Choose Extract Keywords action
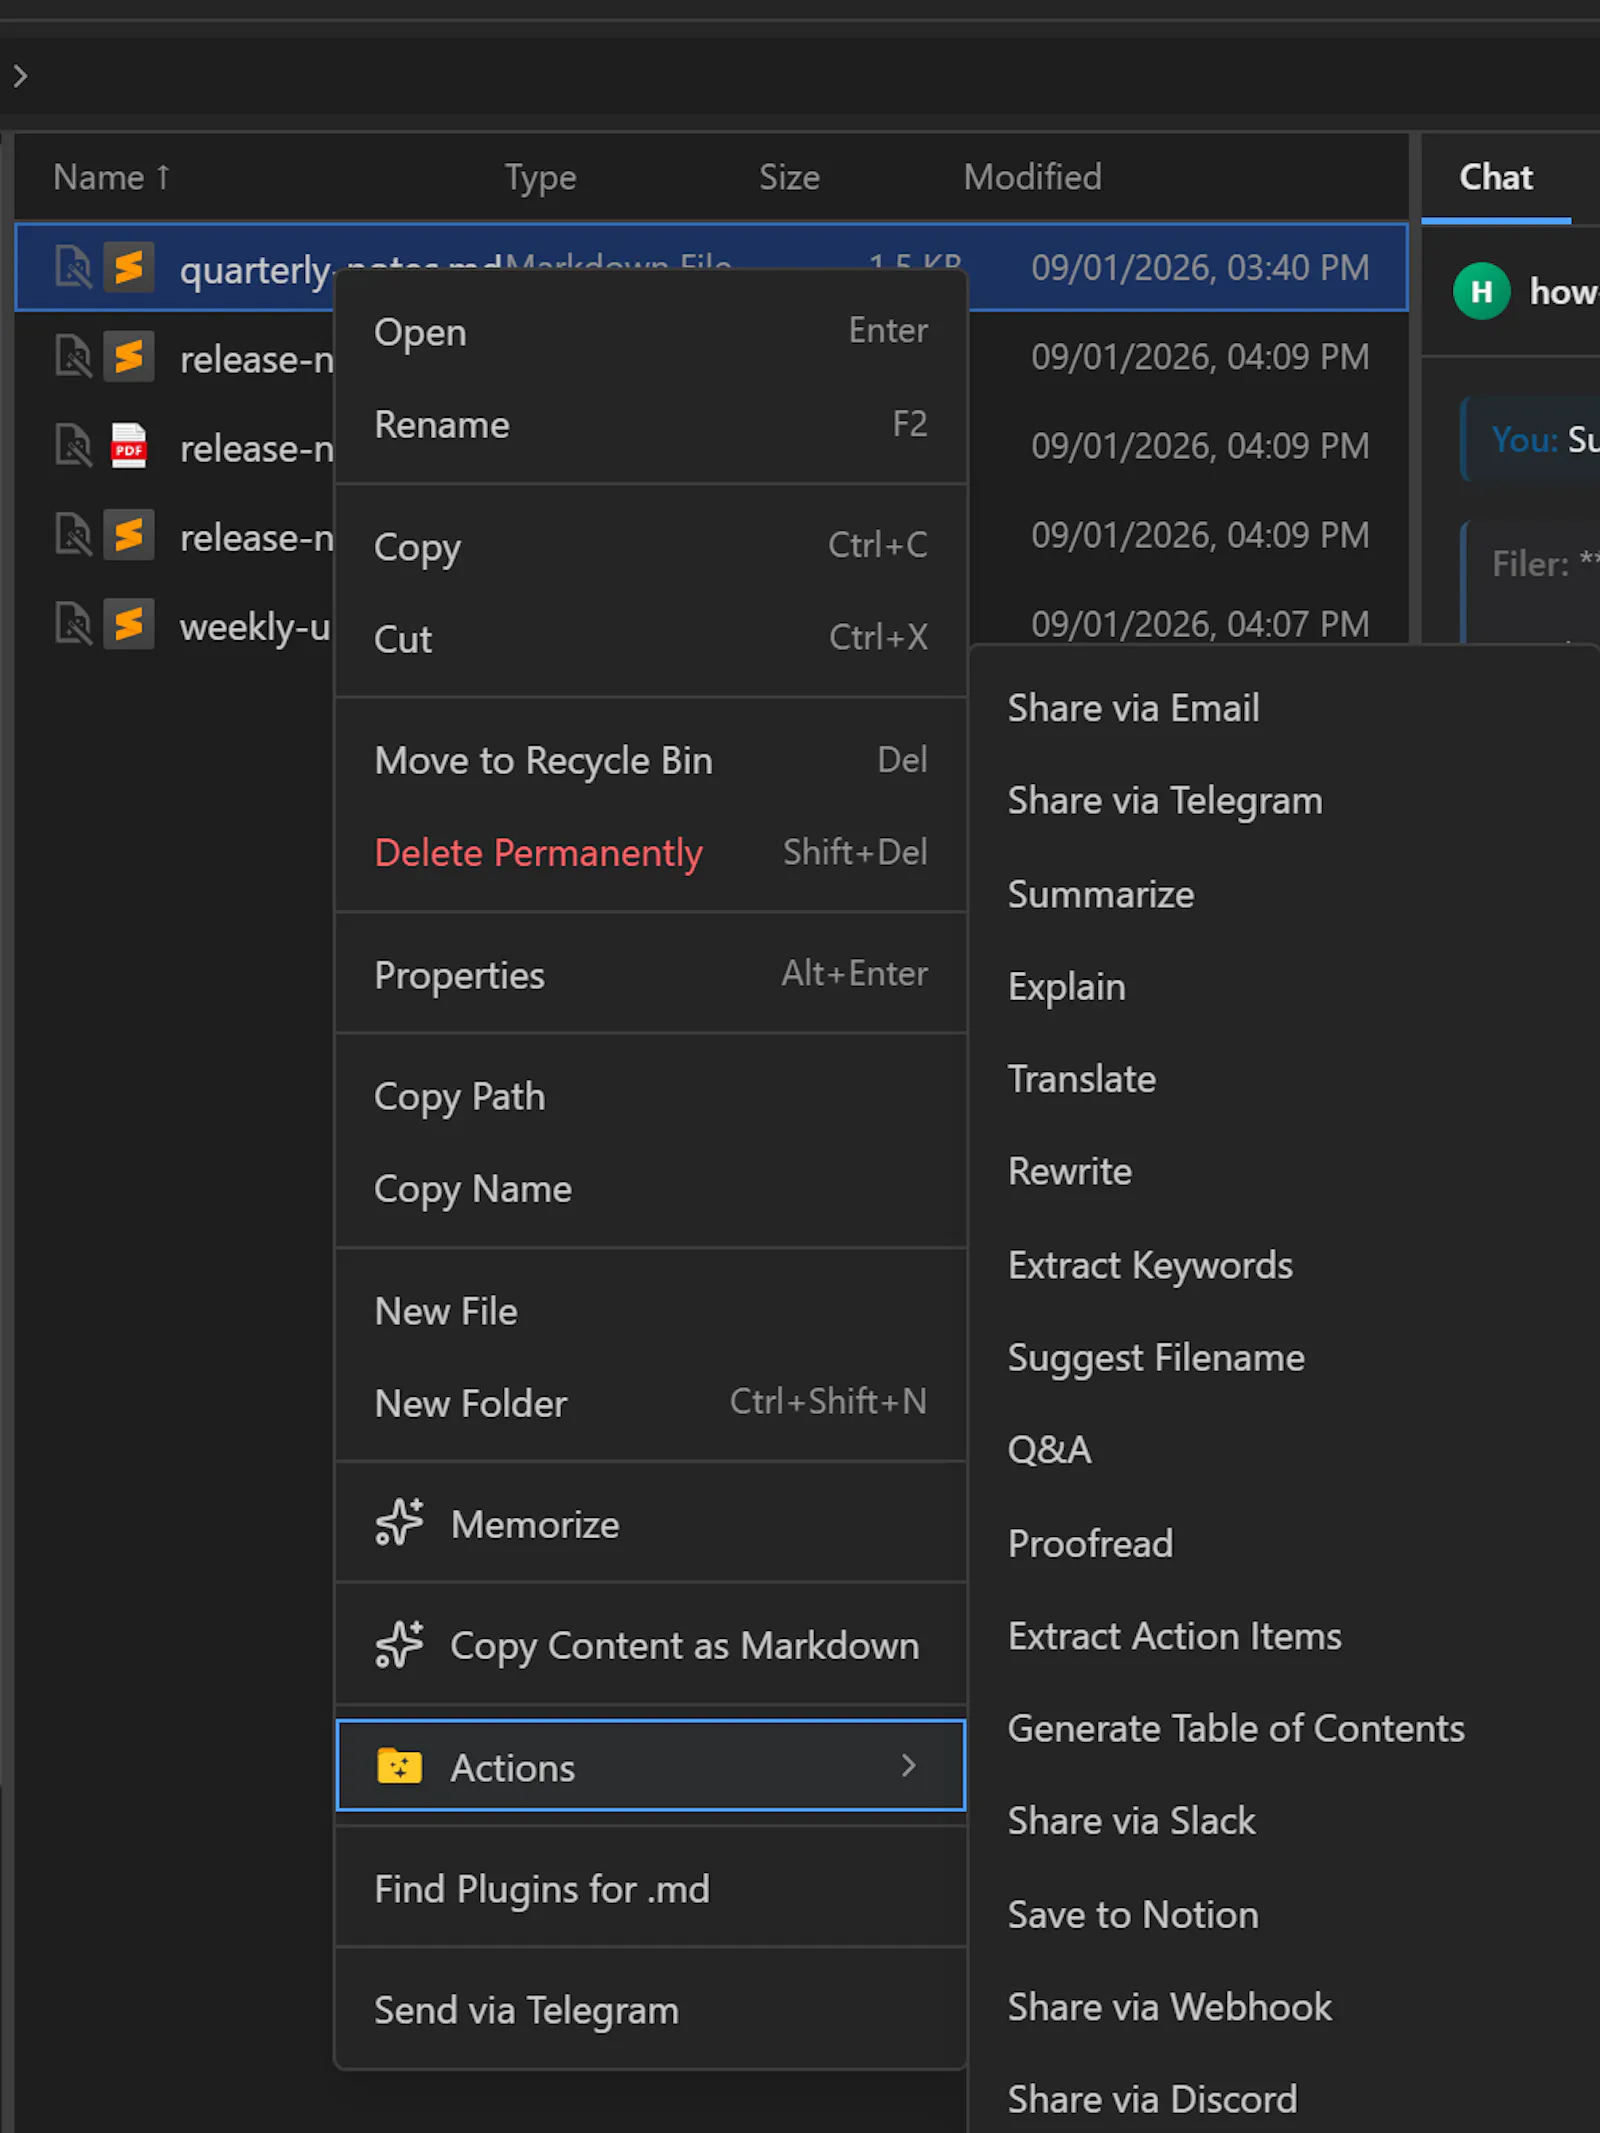This screenshot has height=2133, width=1600. tap(1285, 1265)
